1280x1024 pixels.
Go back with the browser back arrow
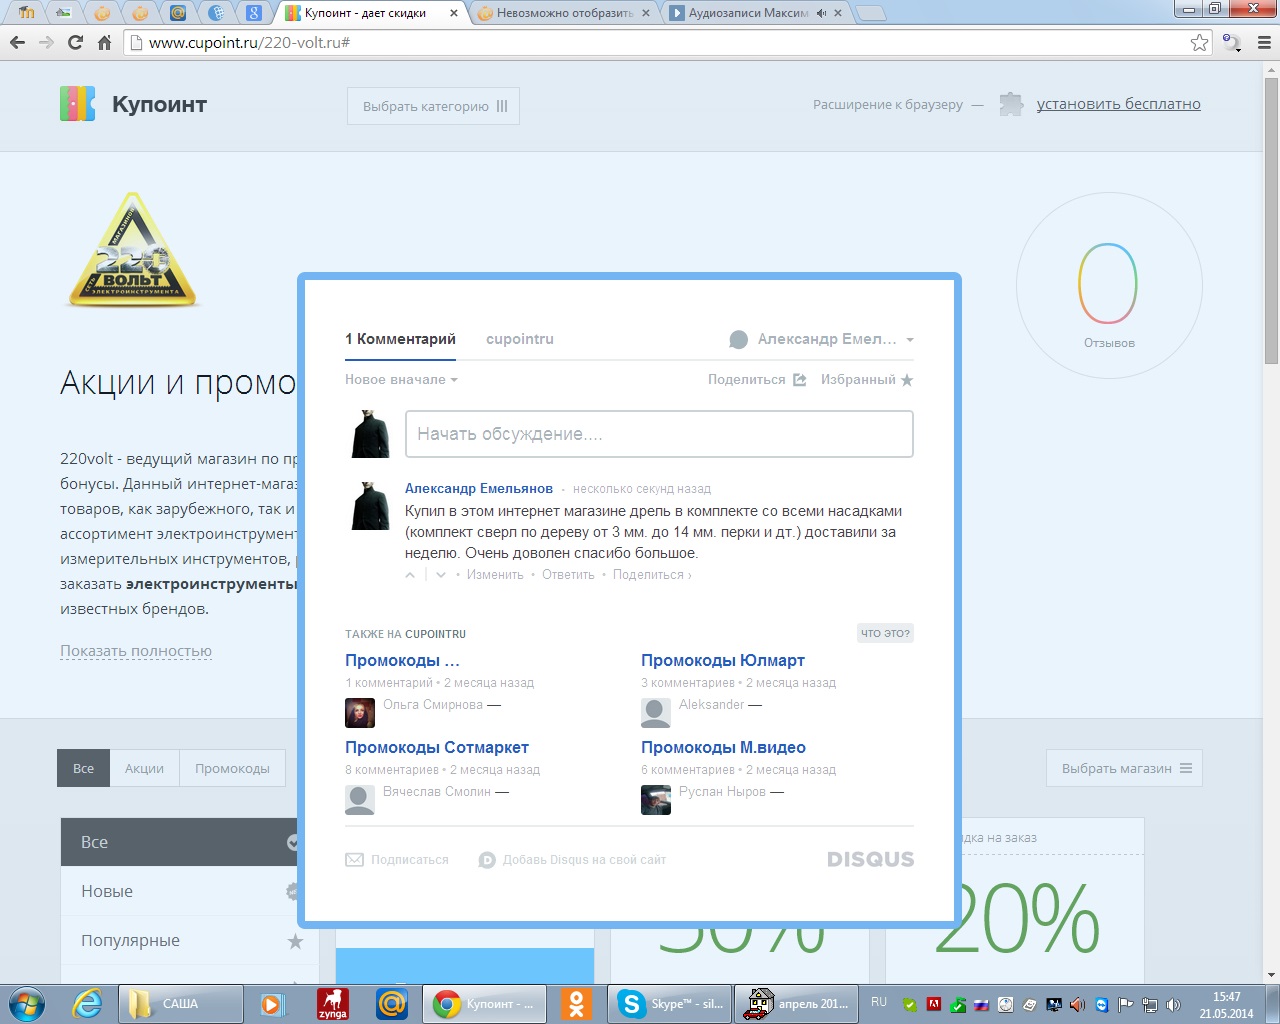pyautogui.click(x=17, y=42)
